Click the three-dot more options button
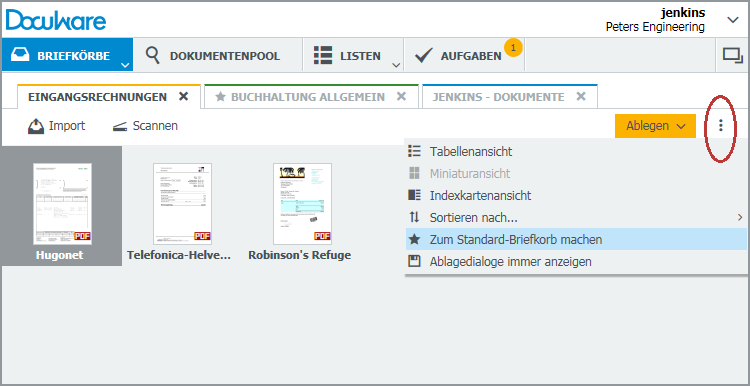 click(721, 126)
